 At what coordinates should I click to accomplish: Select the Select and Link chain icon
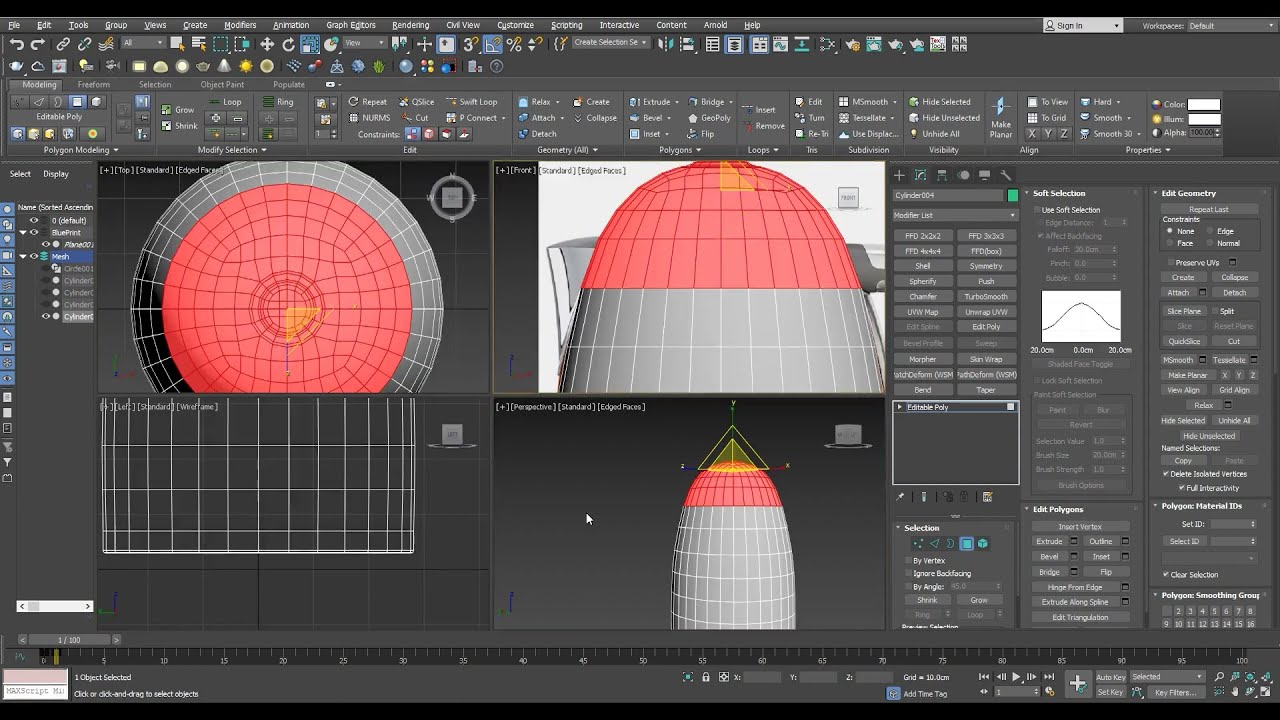63,44
